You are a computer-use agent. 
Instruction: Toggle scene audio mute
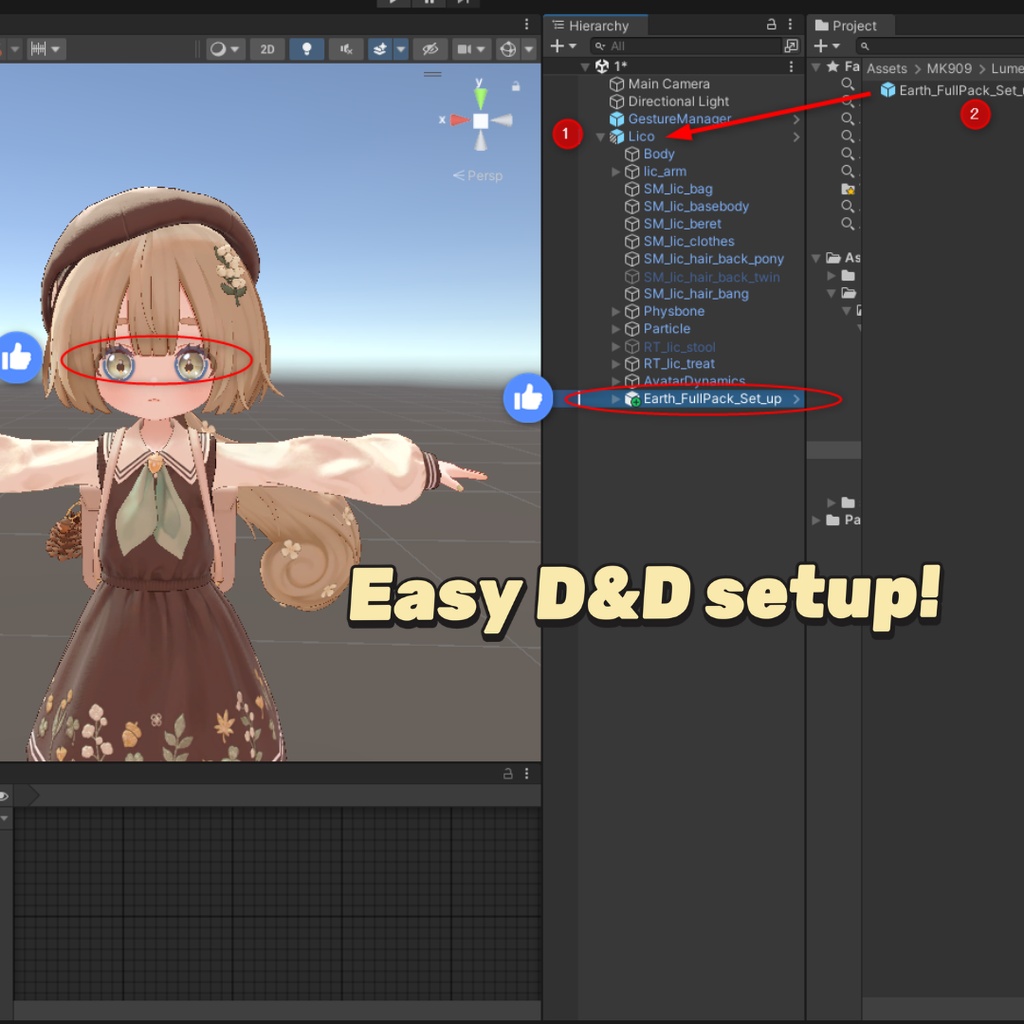tap(346, 49)
